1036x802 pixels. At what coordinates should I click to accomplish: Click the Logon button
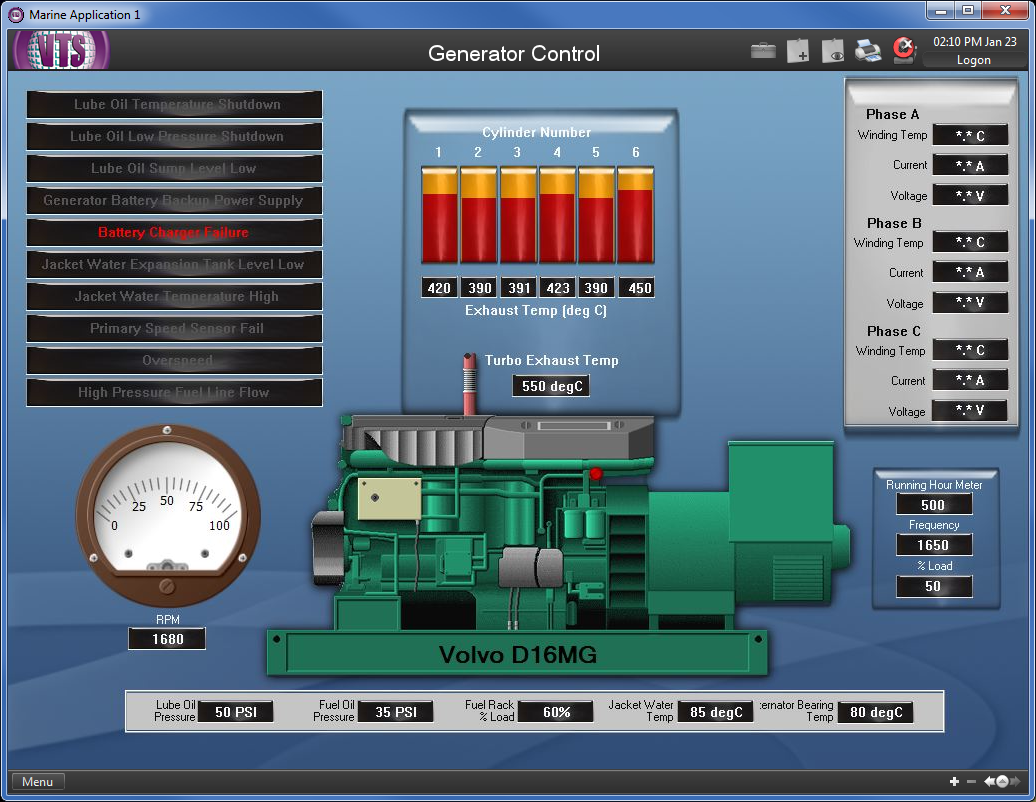pyautogui.click(x=974, y=60)
